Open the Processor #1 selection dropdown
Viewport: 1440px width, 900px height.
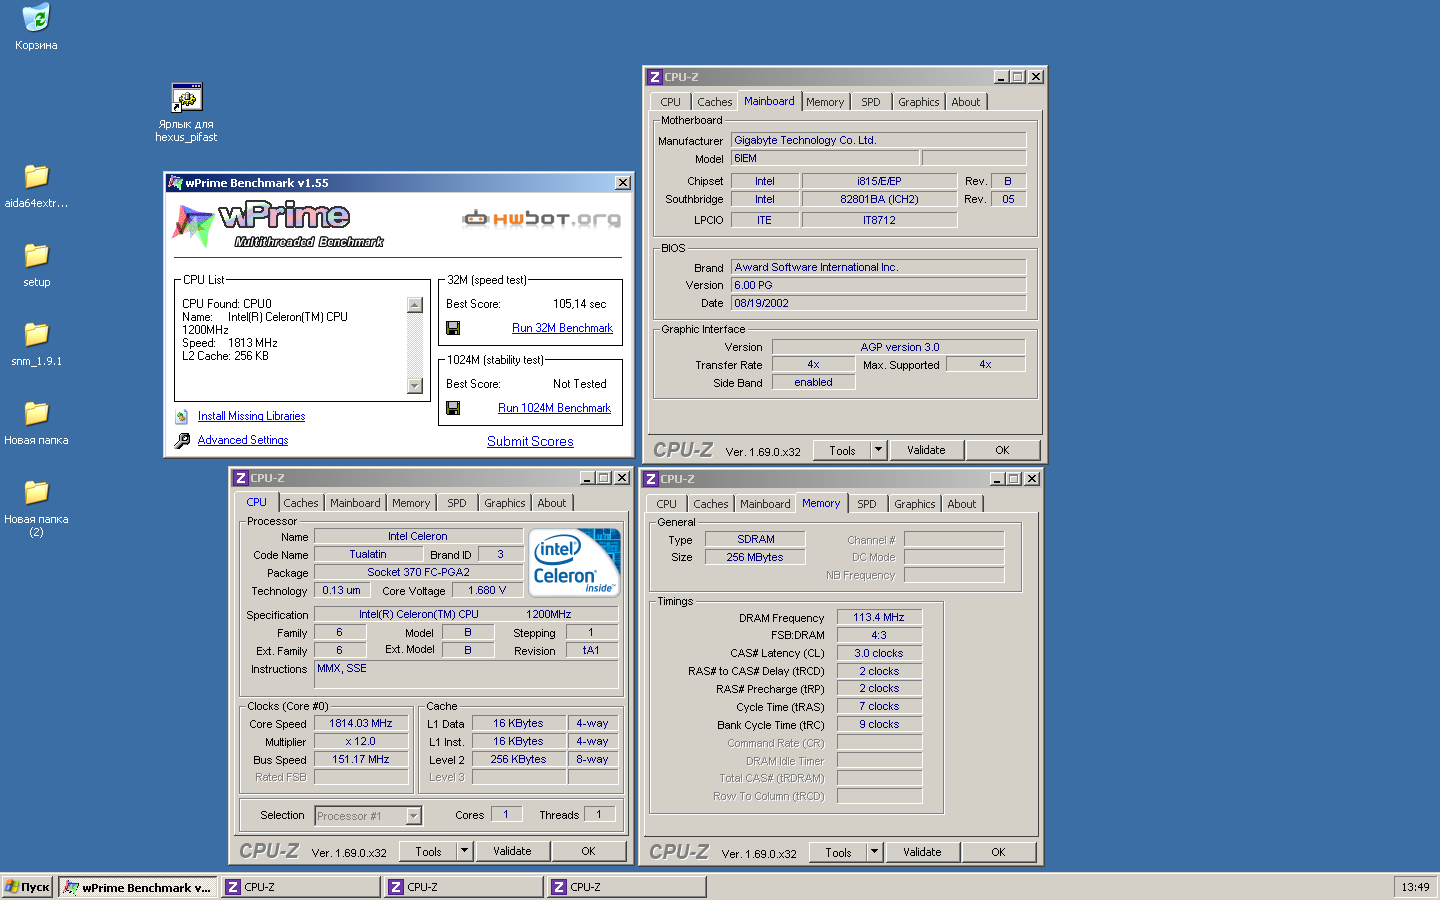(413, 816)
